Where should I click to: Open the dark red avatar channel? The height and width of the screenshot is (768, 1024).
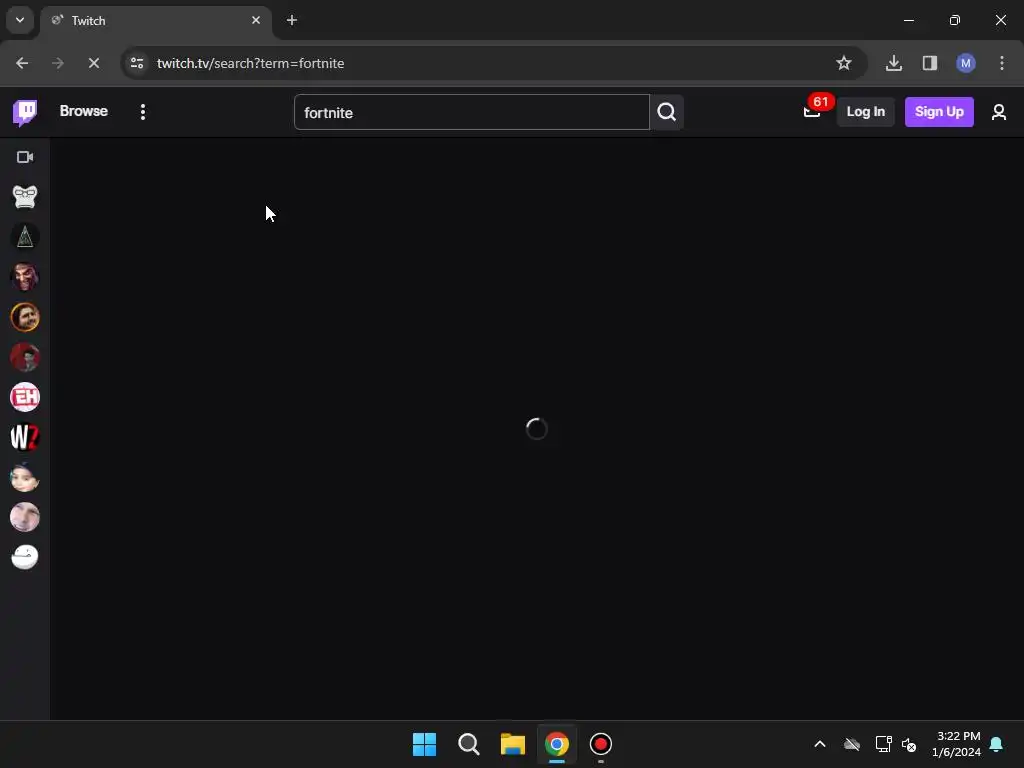pos(25,357)
